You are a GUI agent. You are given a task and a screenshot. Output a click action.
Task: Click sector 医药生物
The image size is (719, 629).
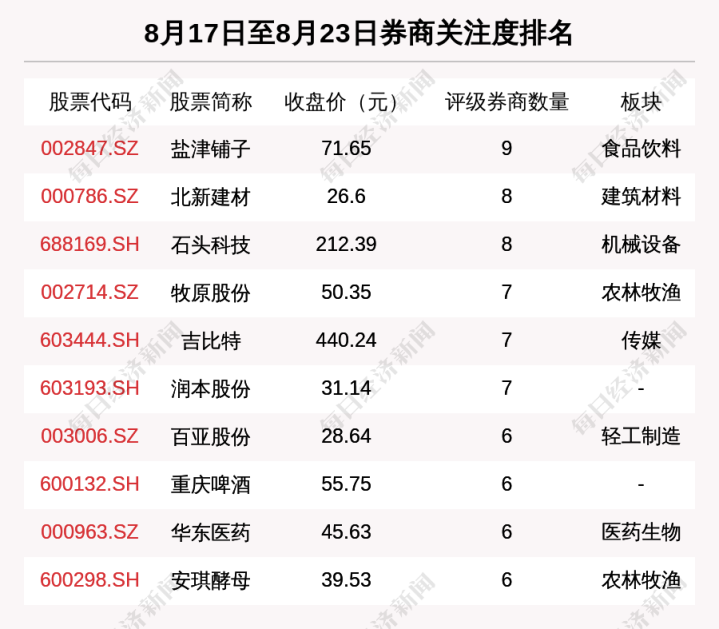coord(641,532)
